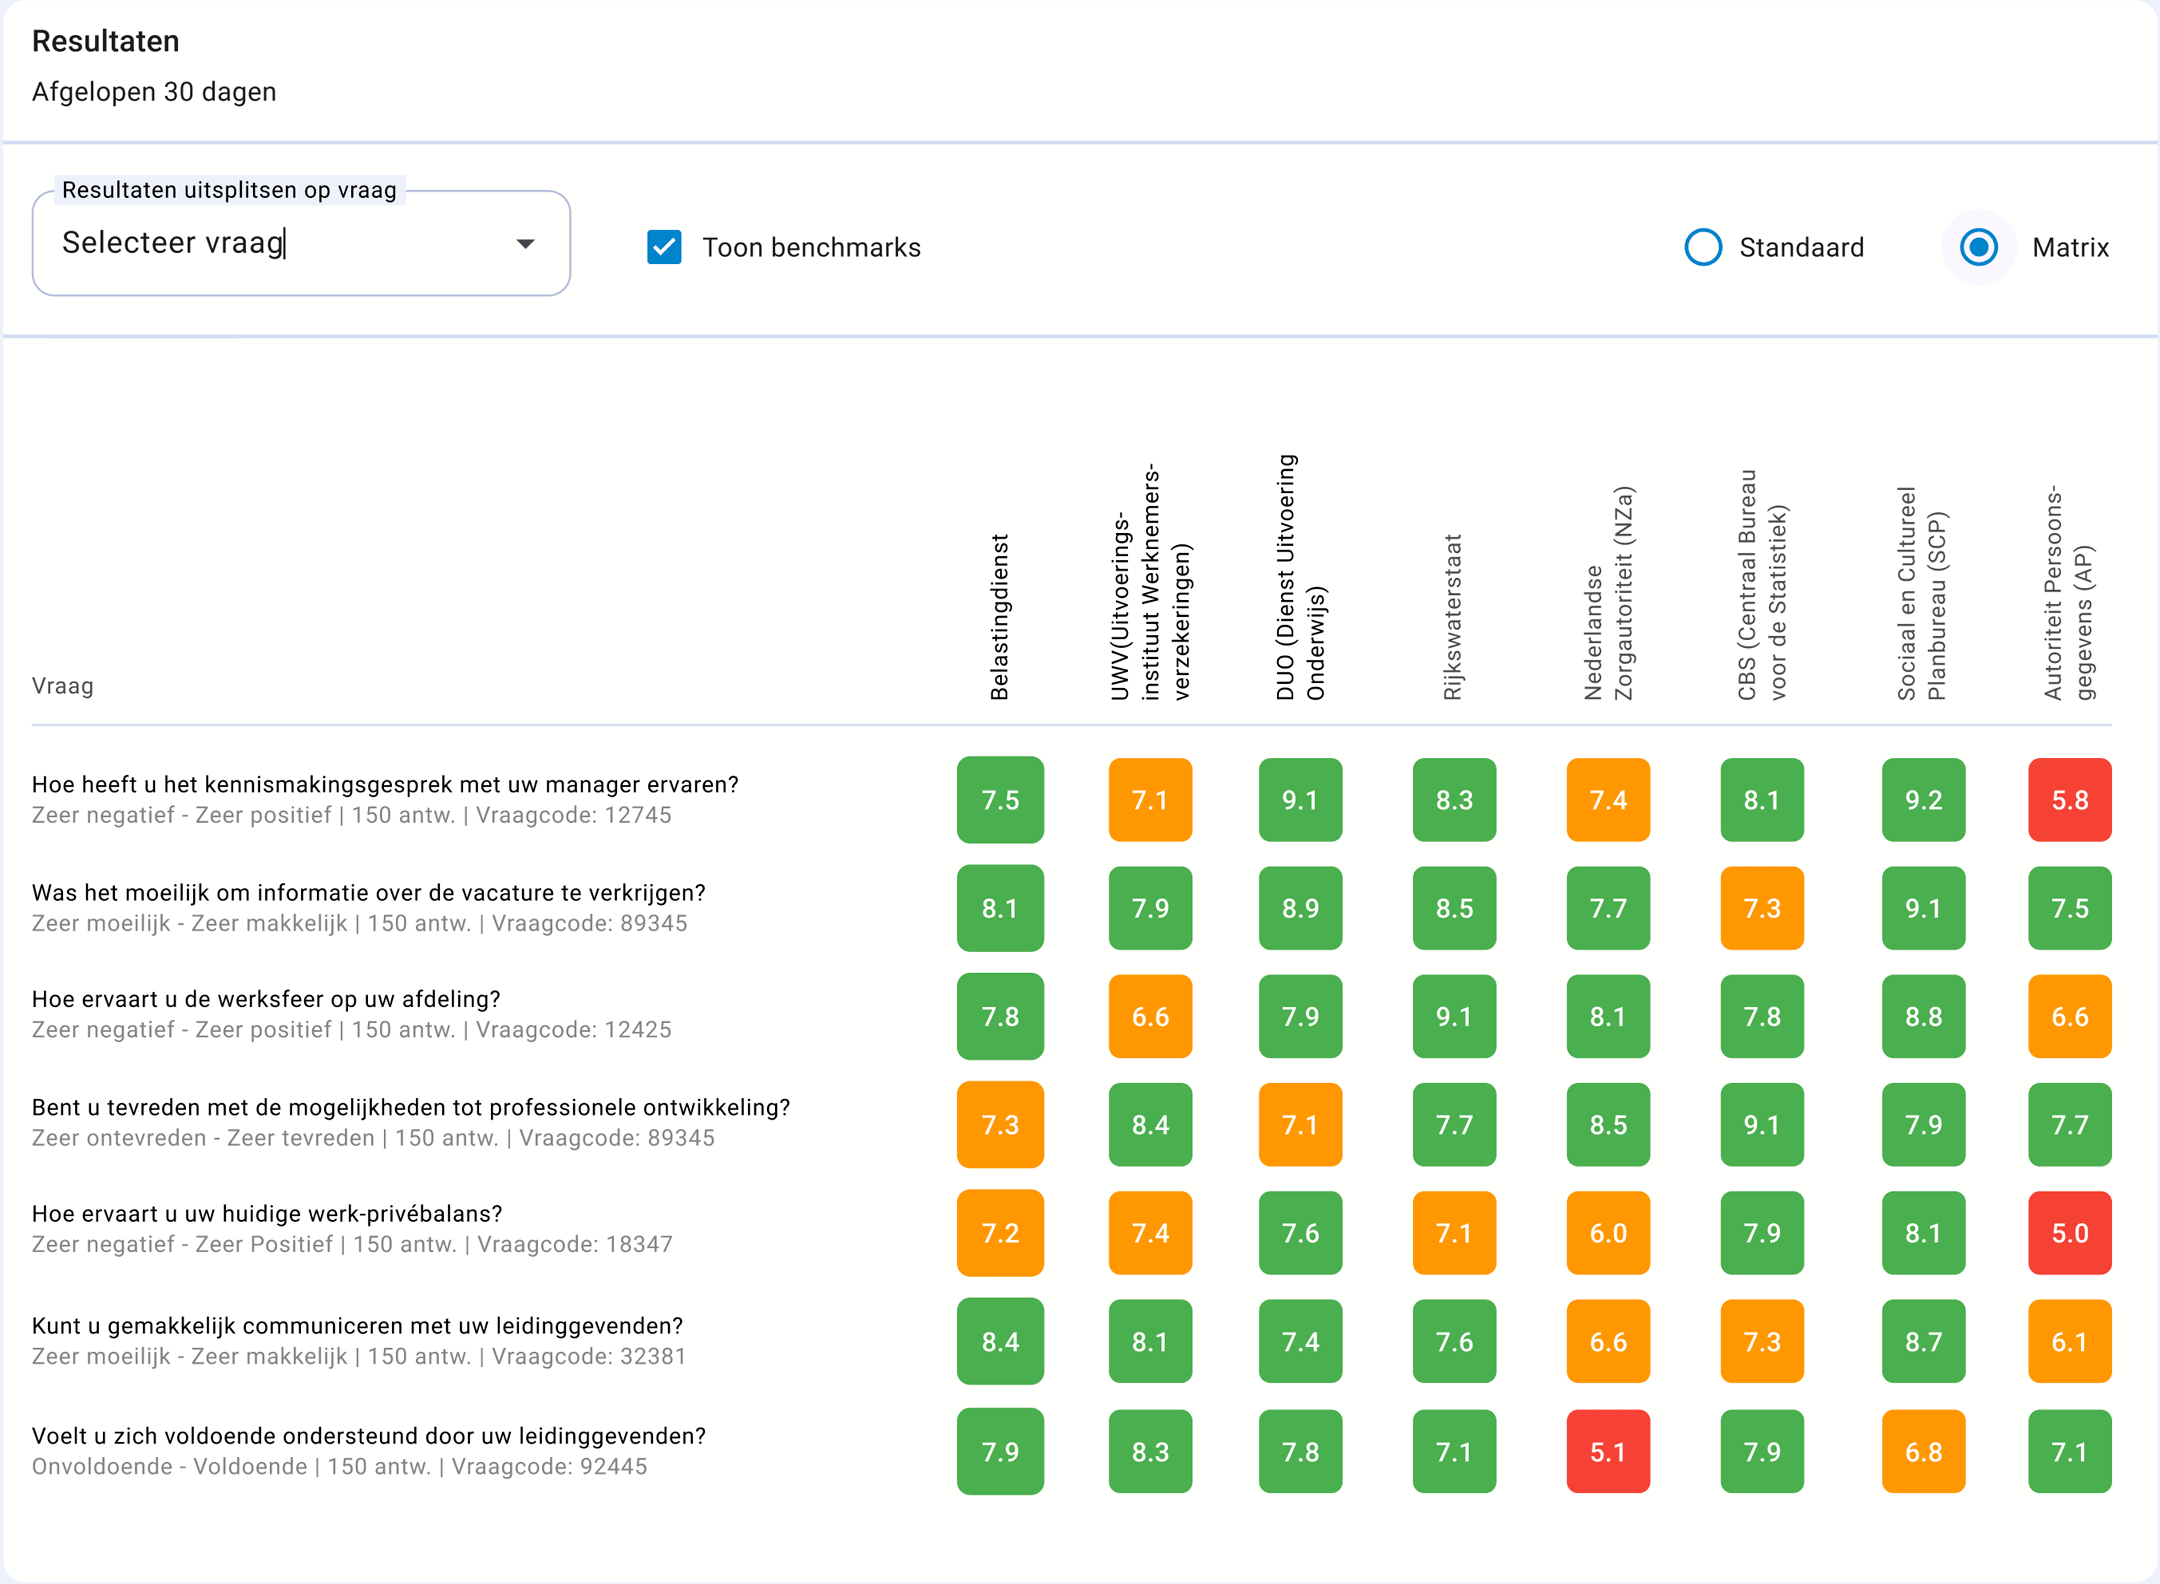Click the orange 6.8 score in the bottom row
The width and height of the screenshot is (2160, 1584).
point(1923,1451)
